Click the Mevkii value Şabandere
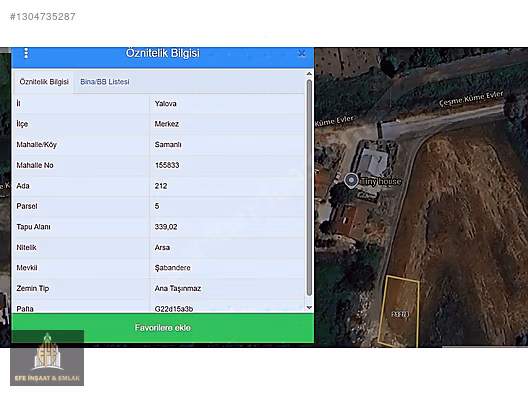528x396 pixels. (x=172, y=268)
